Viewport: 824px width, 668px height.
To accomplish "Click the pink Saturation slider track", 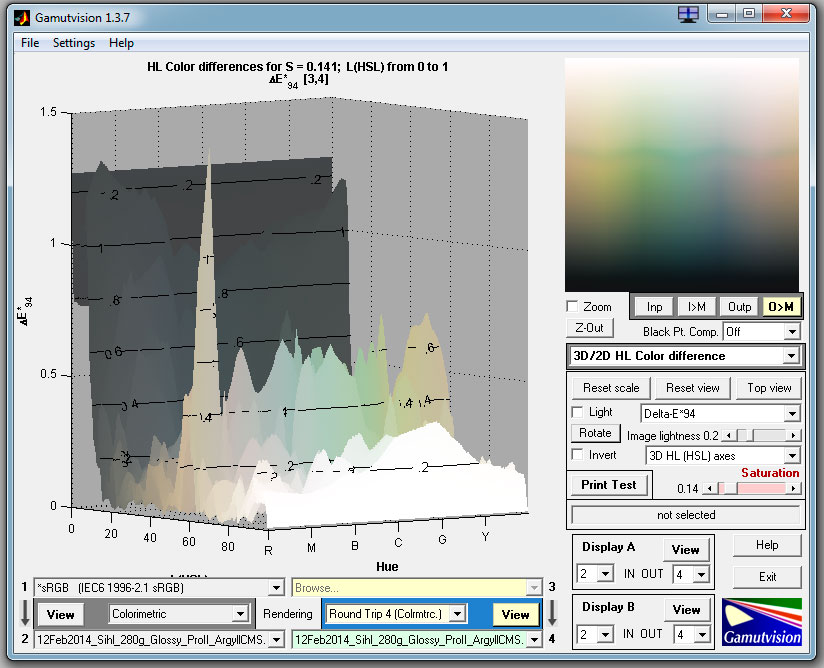I will click(x=760, y=488).
